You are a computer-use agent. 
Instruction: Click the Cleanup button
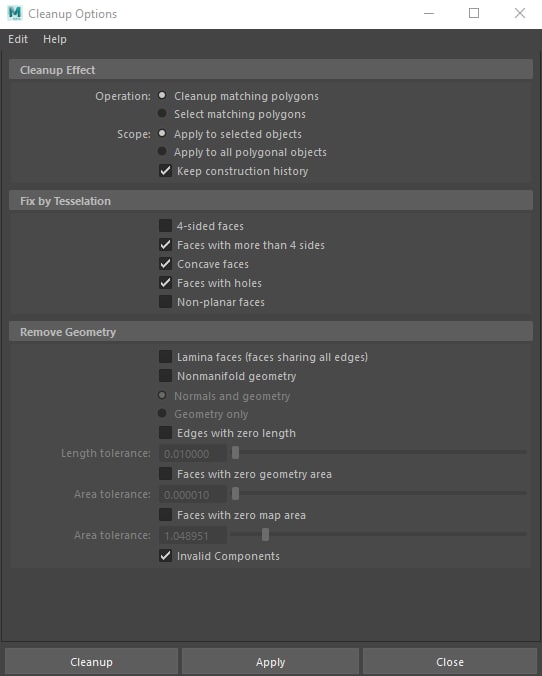tap(91, 662)
